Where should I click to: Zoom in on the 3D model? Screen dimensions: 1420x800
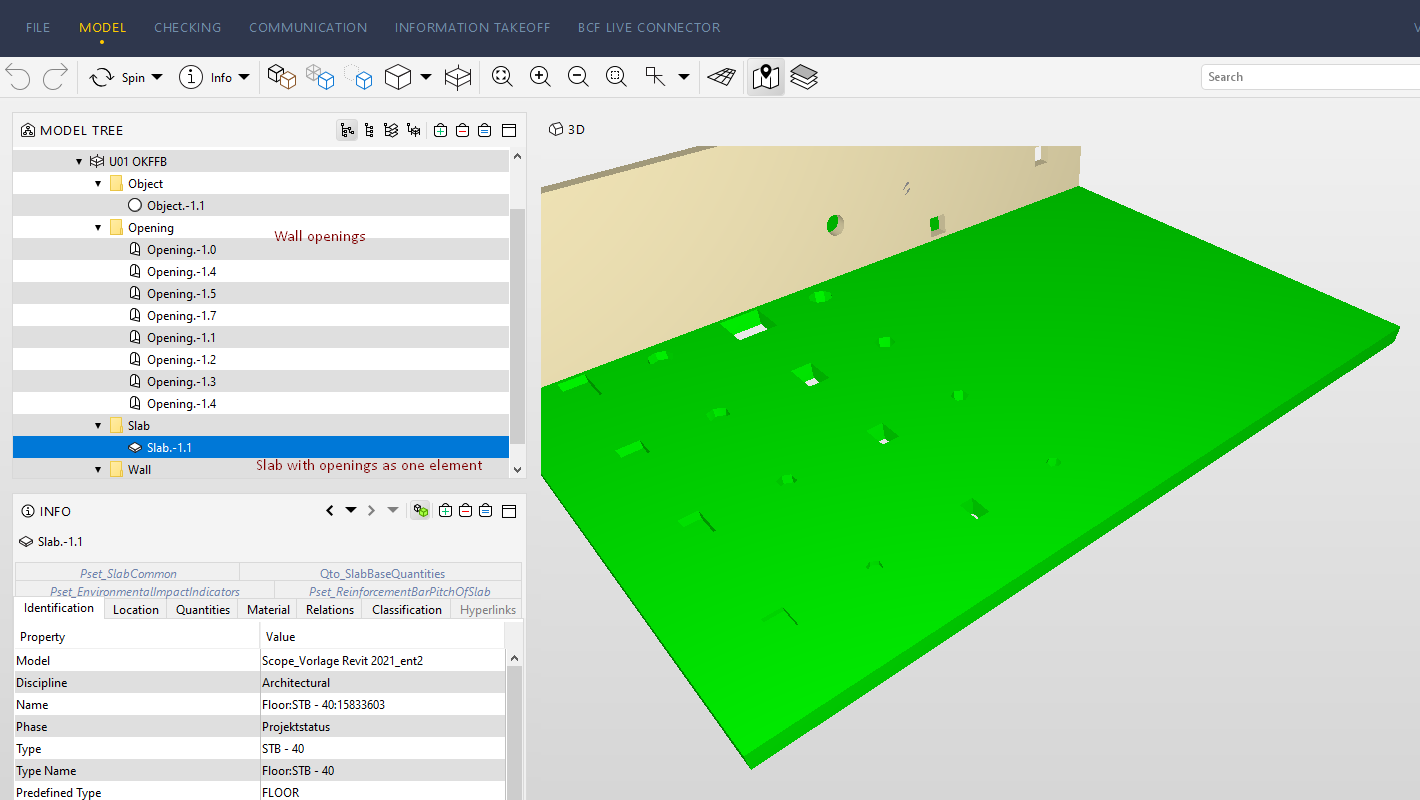point(540,76)
